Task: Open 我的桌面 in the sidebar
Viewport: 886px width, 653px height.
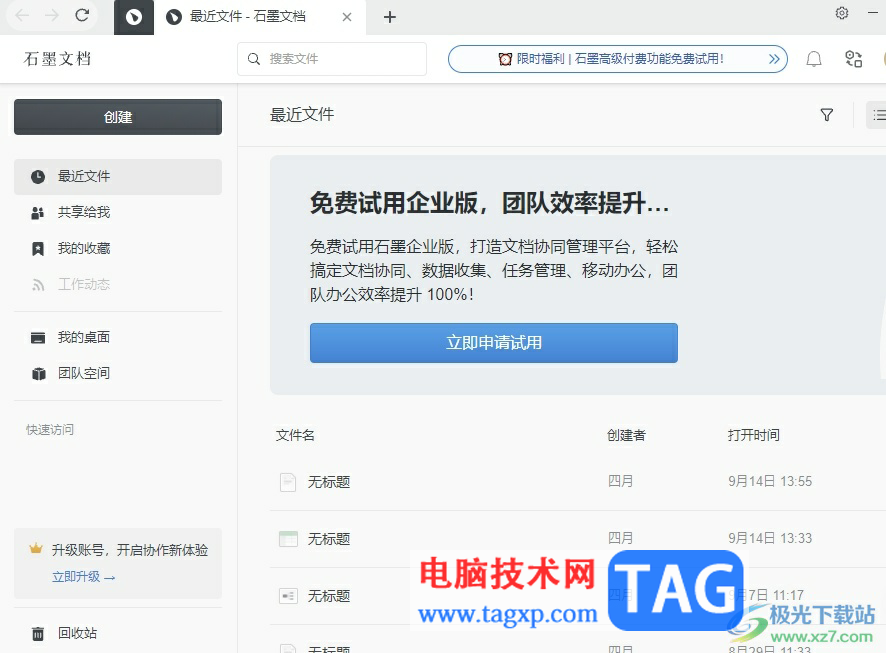Action: click(x=118, y=337)
